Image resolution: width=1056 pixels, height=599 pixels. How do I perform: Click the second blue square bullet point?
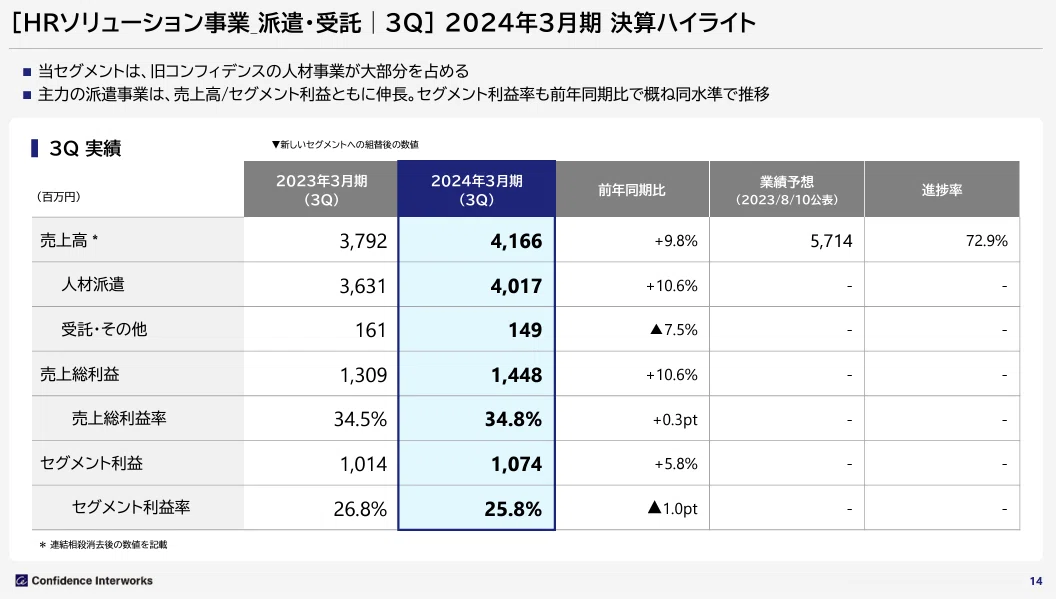pos(27,95)
